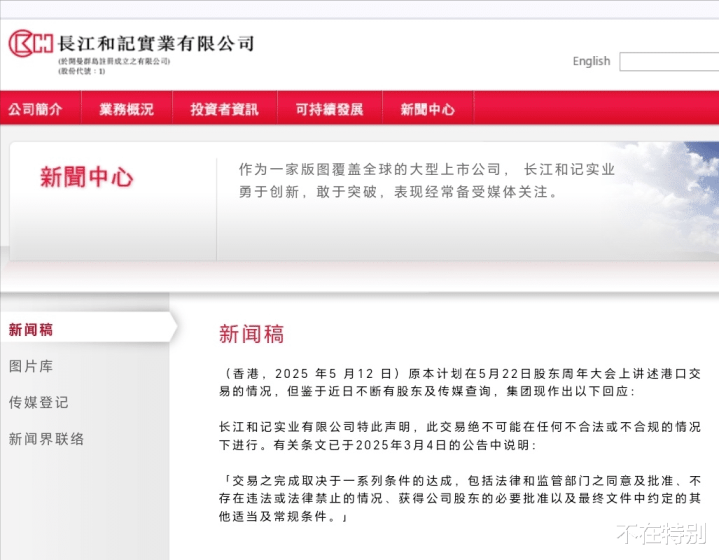The height and width of the screenshot is (560, 719).
Task: Click the red 新闻稿 article heading
Action: click(251, 334)
